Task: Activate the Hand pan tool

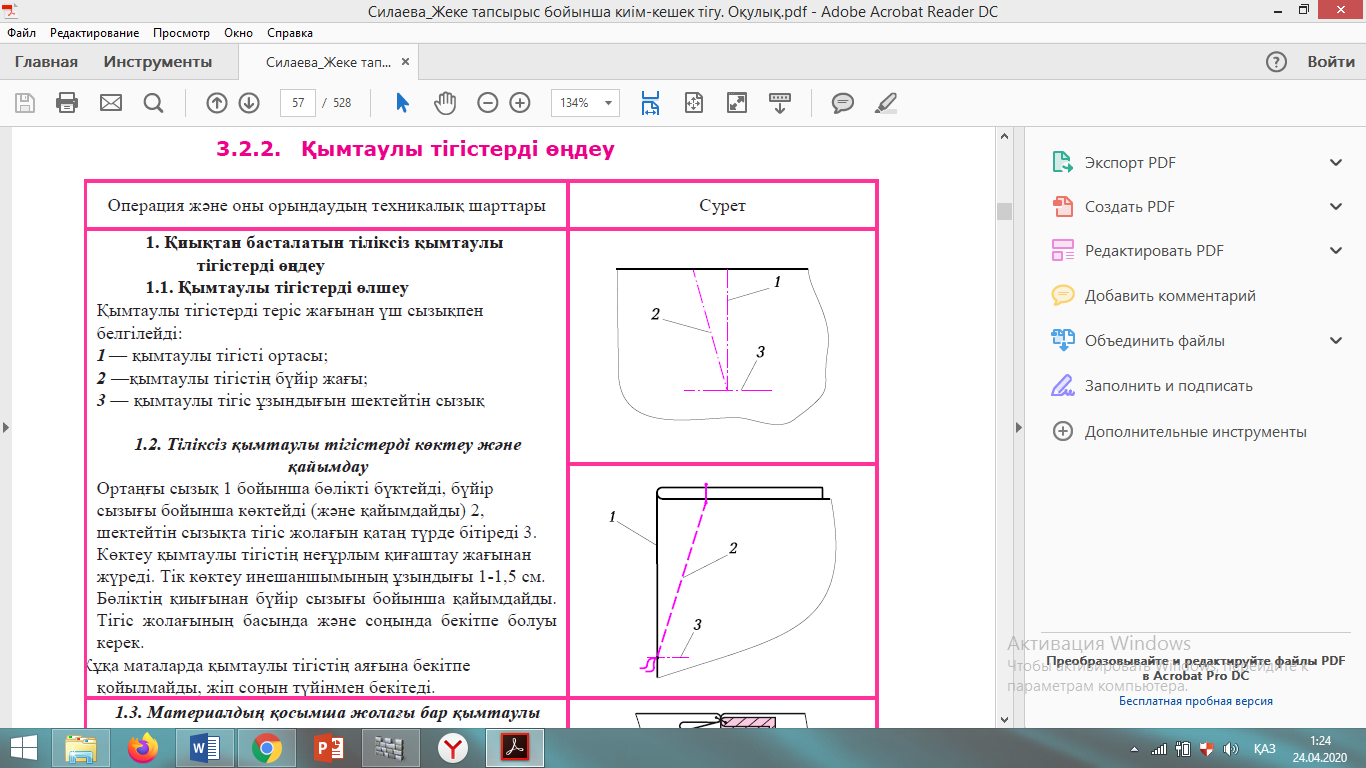Action: tap(444, 103)
